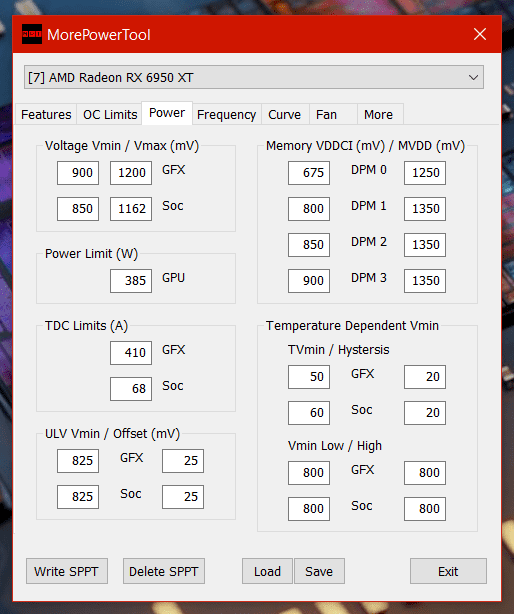Click the 'Memory VDDCI (mV) / MVDD (mV)' label
Viewport: 514px width, 614px height.
point(365,146)
